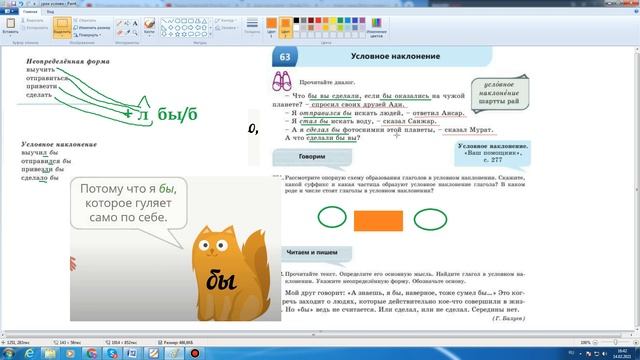Click the Обрезать crop command
Image resolution: width=640 pixels, height=360 pixels.
click(x=85, y=20)
